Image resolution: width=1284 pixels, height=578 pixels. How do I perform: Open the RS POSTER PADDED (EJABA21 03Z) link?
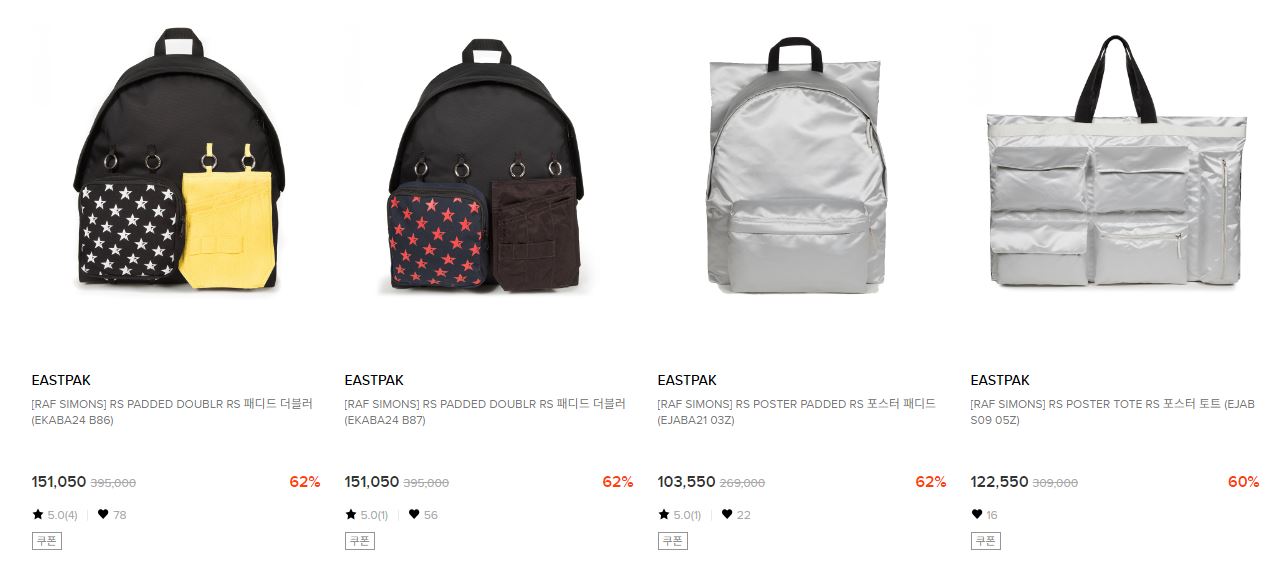tap(797, 412)
